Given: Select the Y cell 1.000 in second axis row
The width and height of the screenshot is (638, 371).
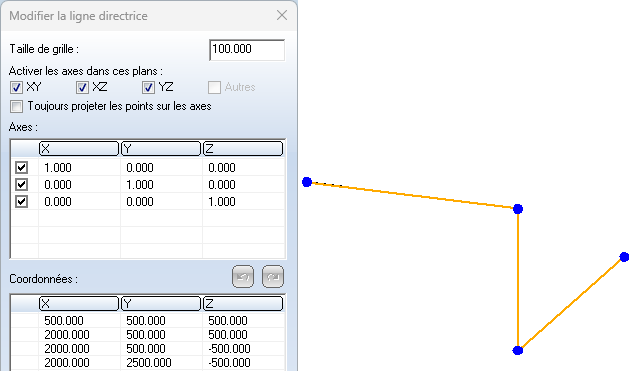Looking at the screenshot, I should point(162,185).
